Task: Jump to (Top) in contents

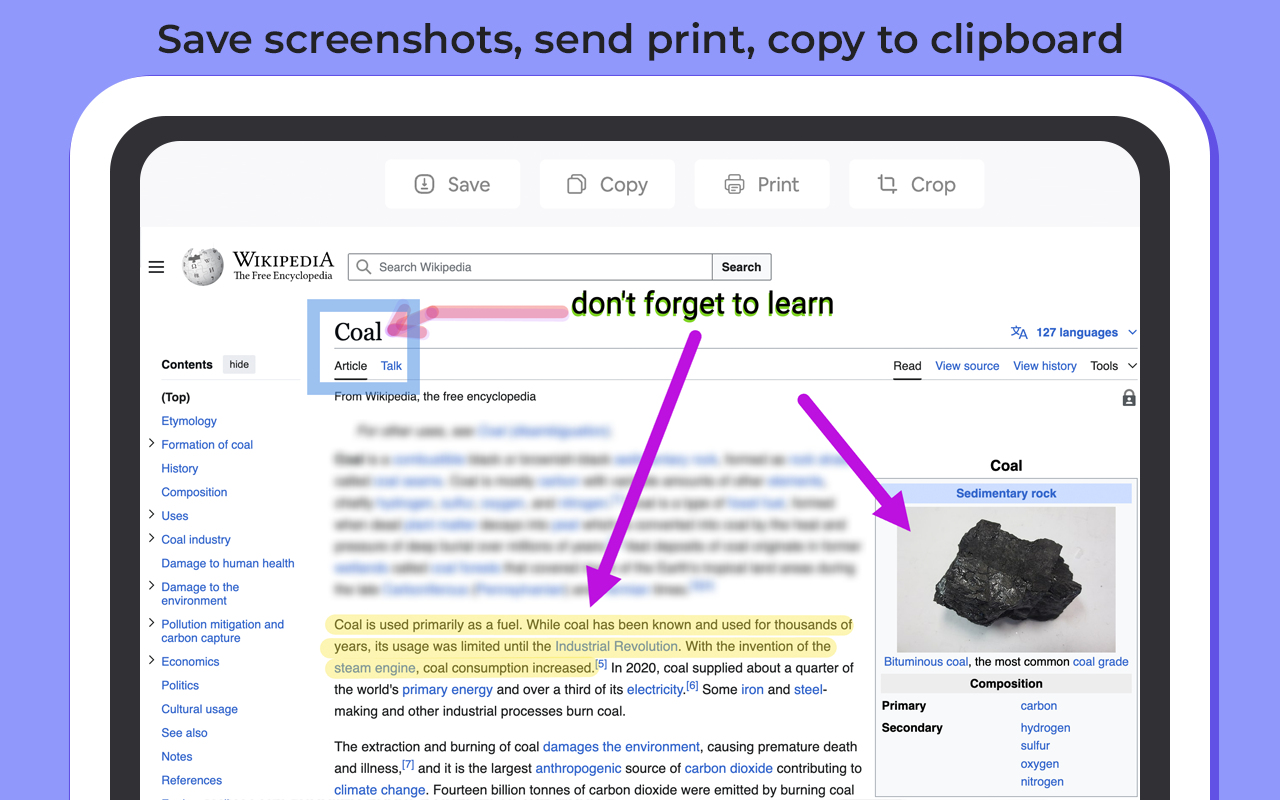Action: tap(176, 397)
